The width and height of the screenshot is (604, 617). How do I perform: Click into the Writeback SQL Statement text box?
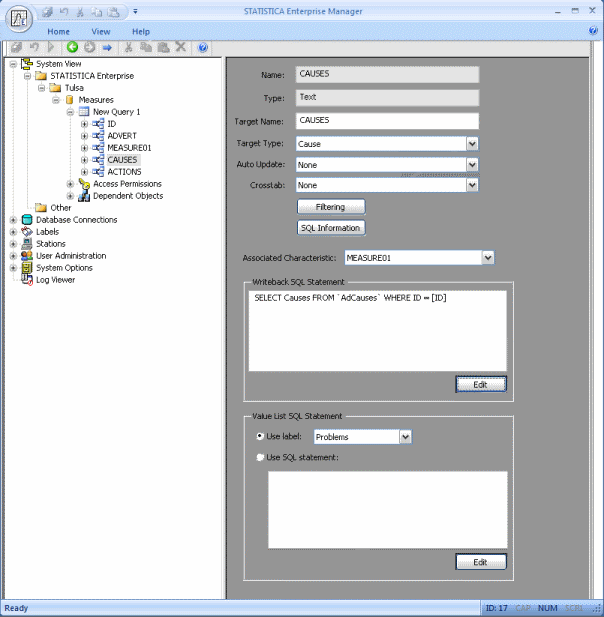click(x=377, y=331)
